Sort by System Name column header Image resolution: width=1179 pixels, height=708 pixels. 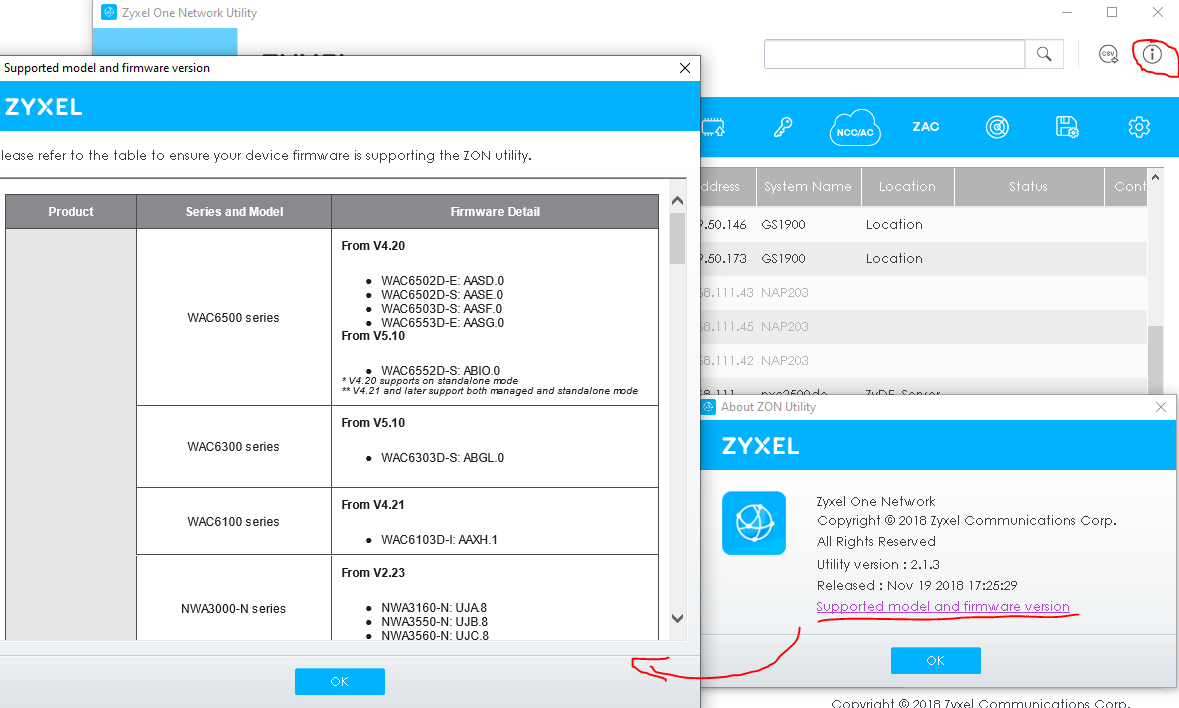click(808, 186)
